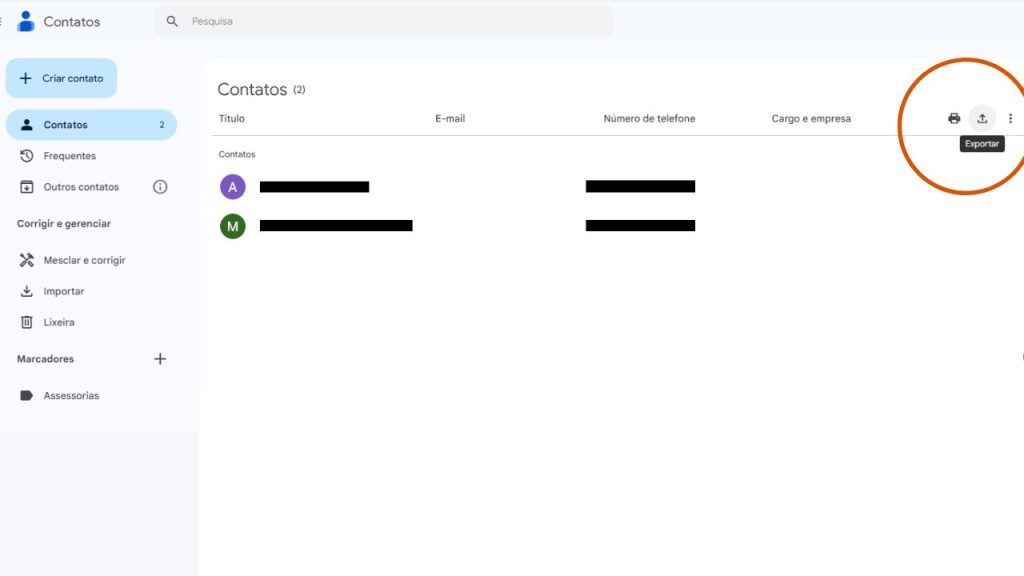
Task: Click the Mesclar e corrigir wrench icon
Action: pos(24,260)
